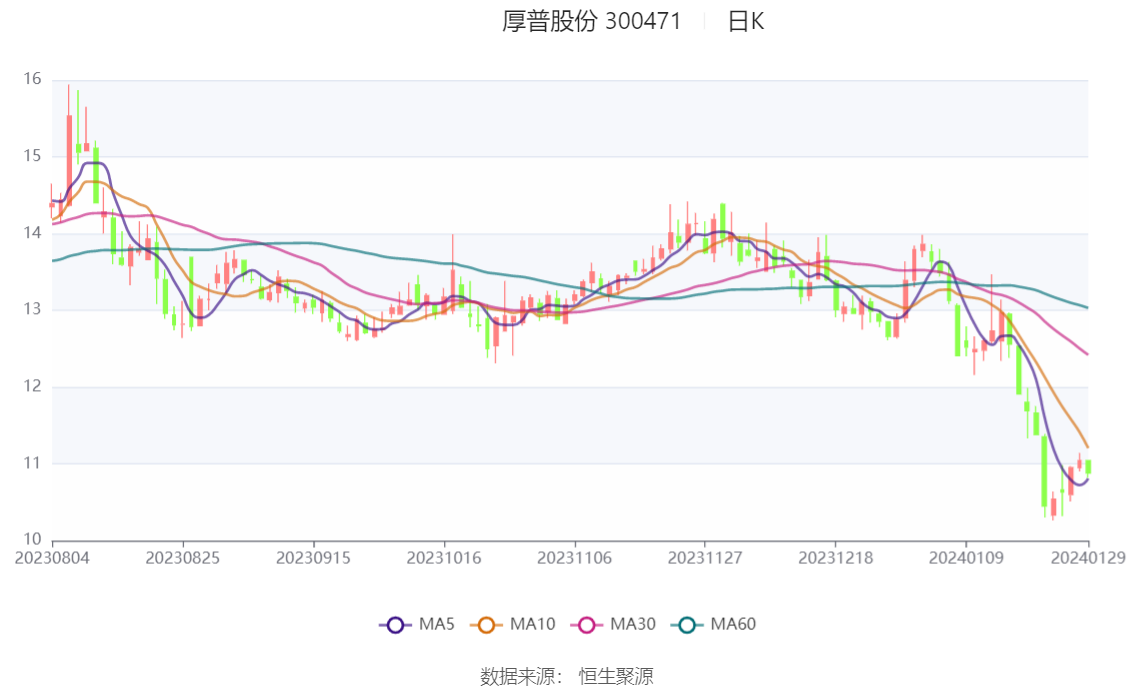
Task: Click y-axis value label 13
Action: coord(32,309)
